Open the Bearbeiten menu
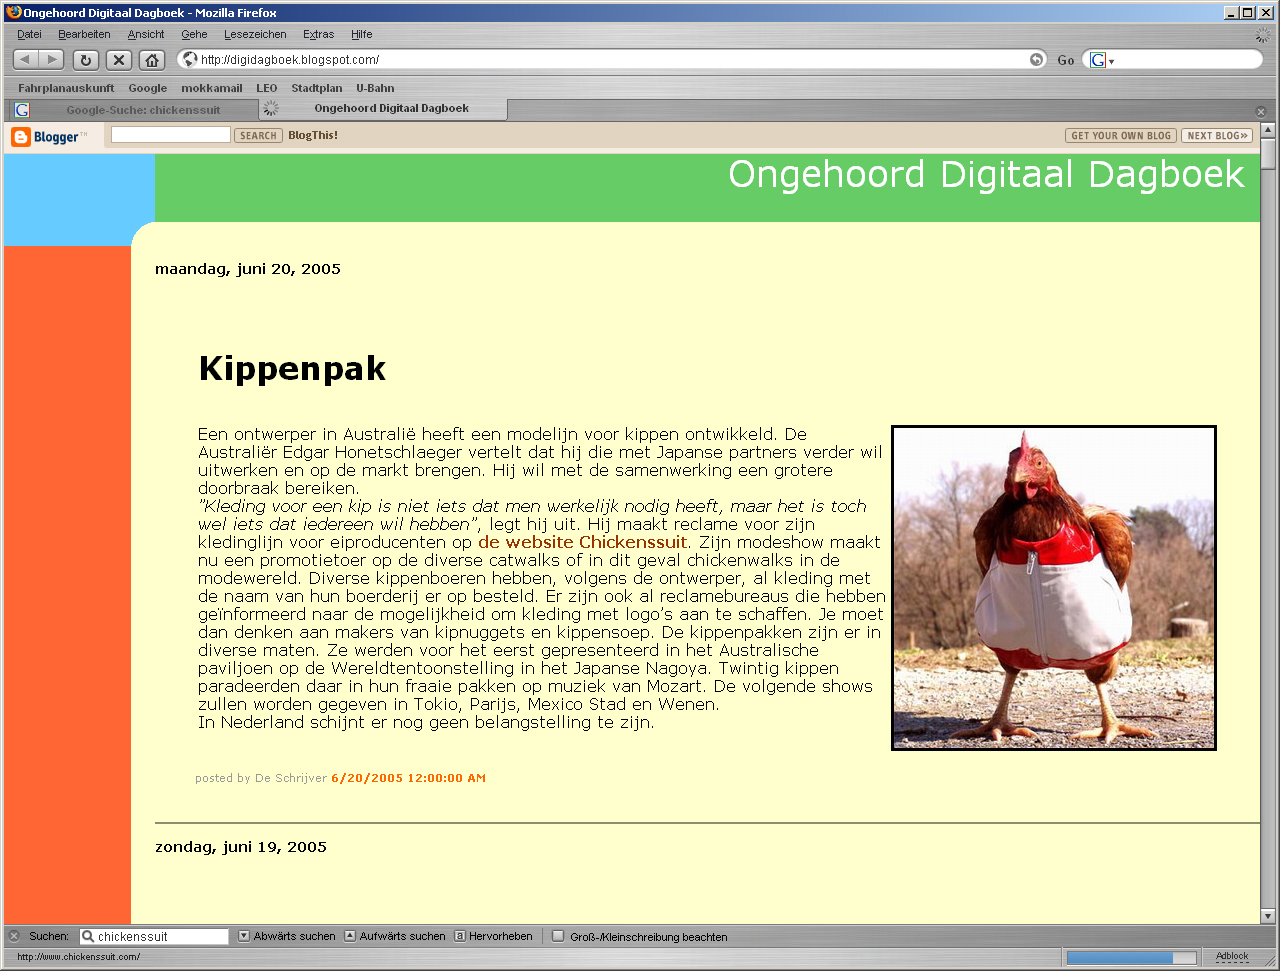Viewport: 1280px width, 971px height. (x=84, y=34)
